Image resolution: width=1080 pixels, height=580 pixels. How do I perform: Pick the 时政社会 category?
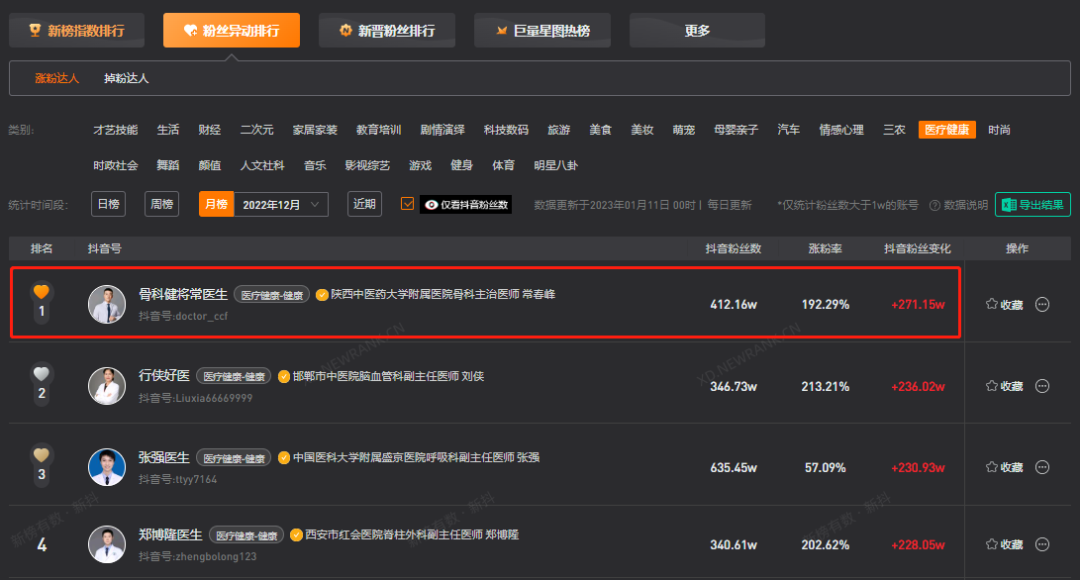point(116,165)
